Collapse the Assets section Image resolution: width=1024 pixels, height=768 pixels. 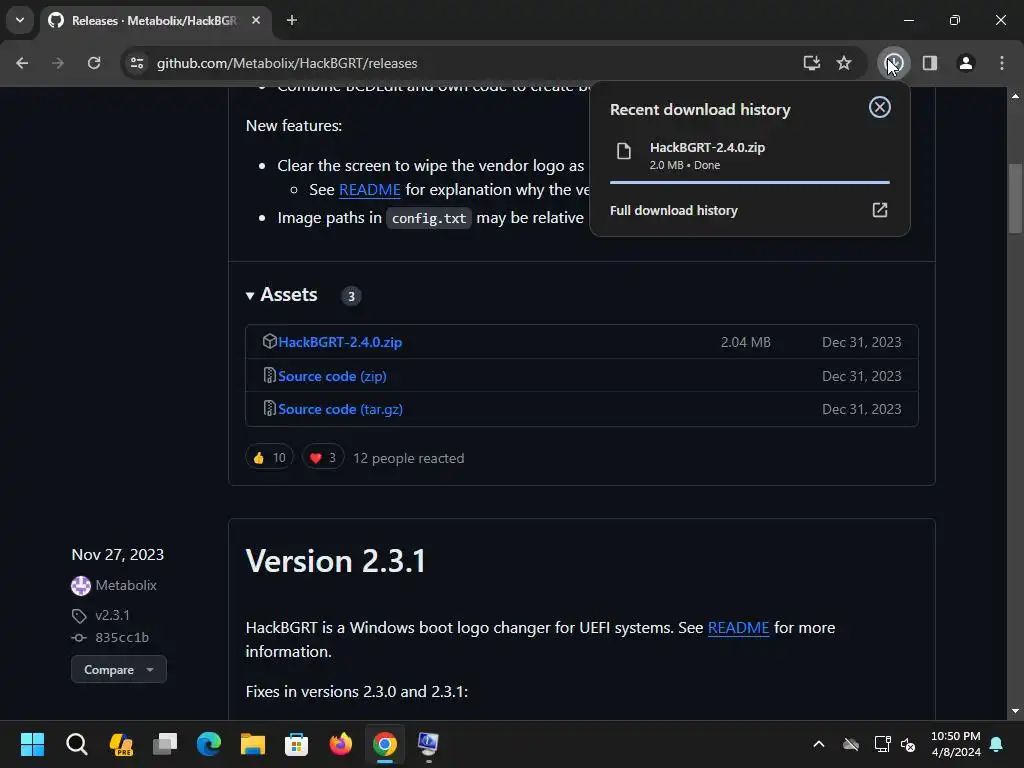pyautogui.click(x=282, y=295)
